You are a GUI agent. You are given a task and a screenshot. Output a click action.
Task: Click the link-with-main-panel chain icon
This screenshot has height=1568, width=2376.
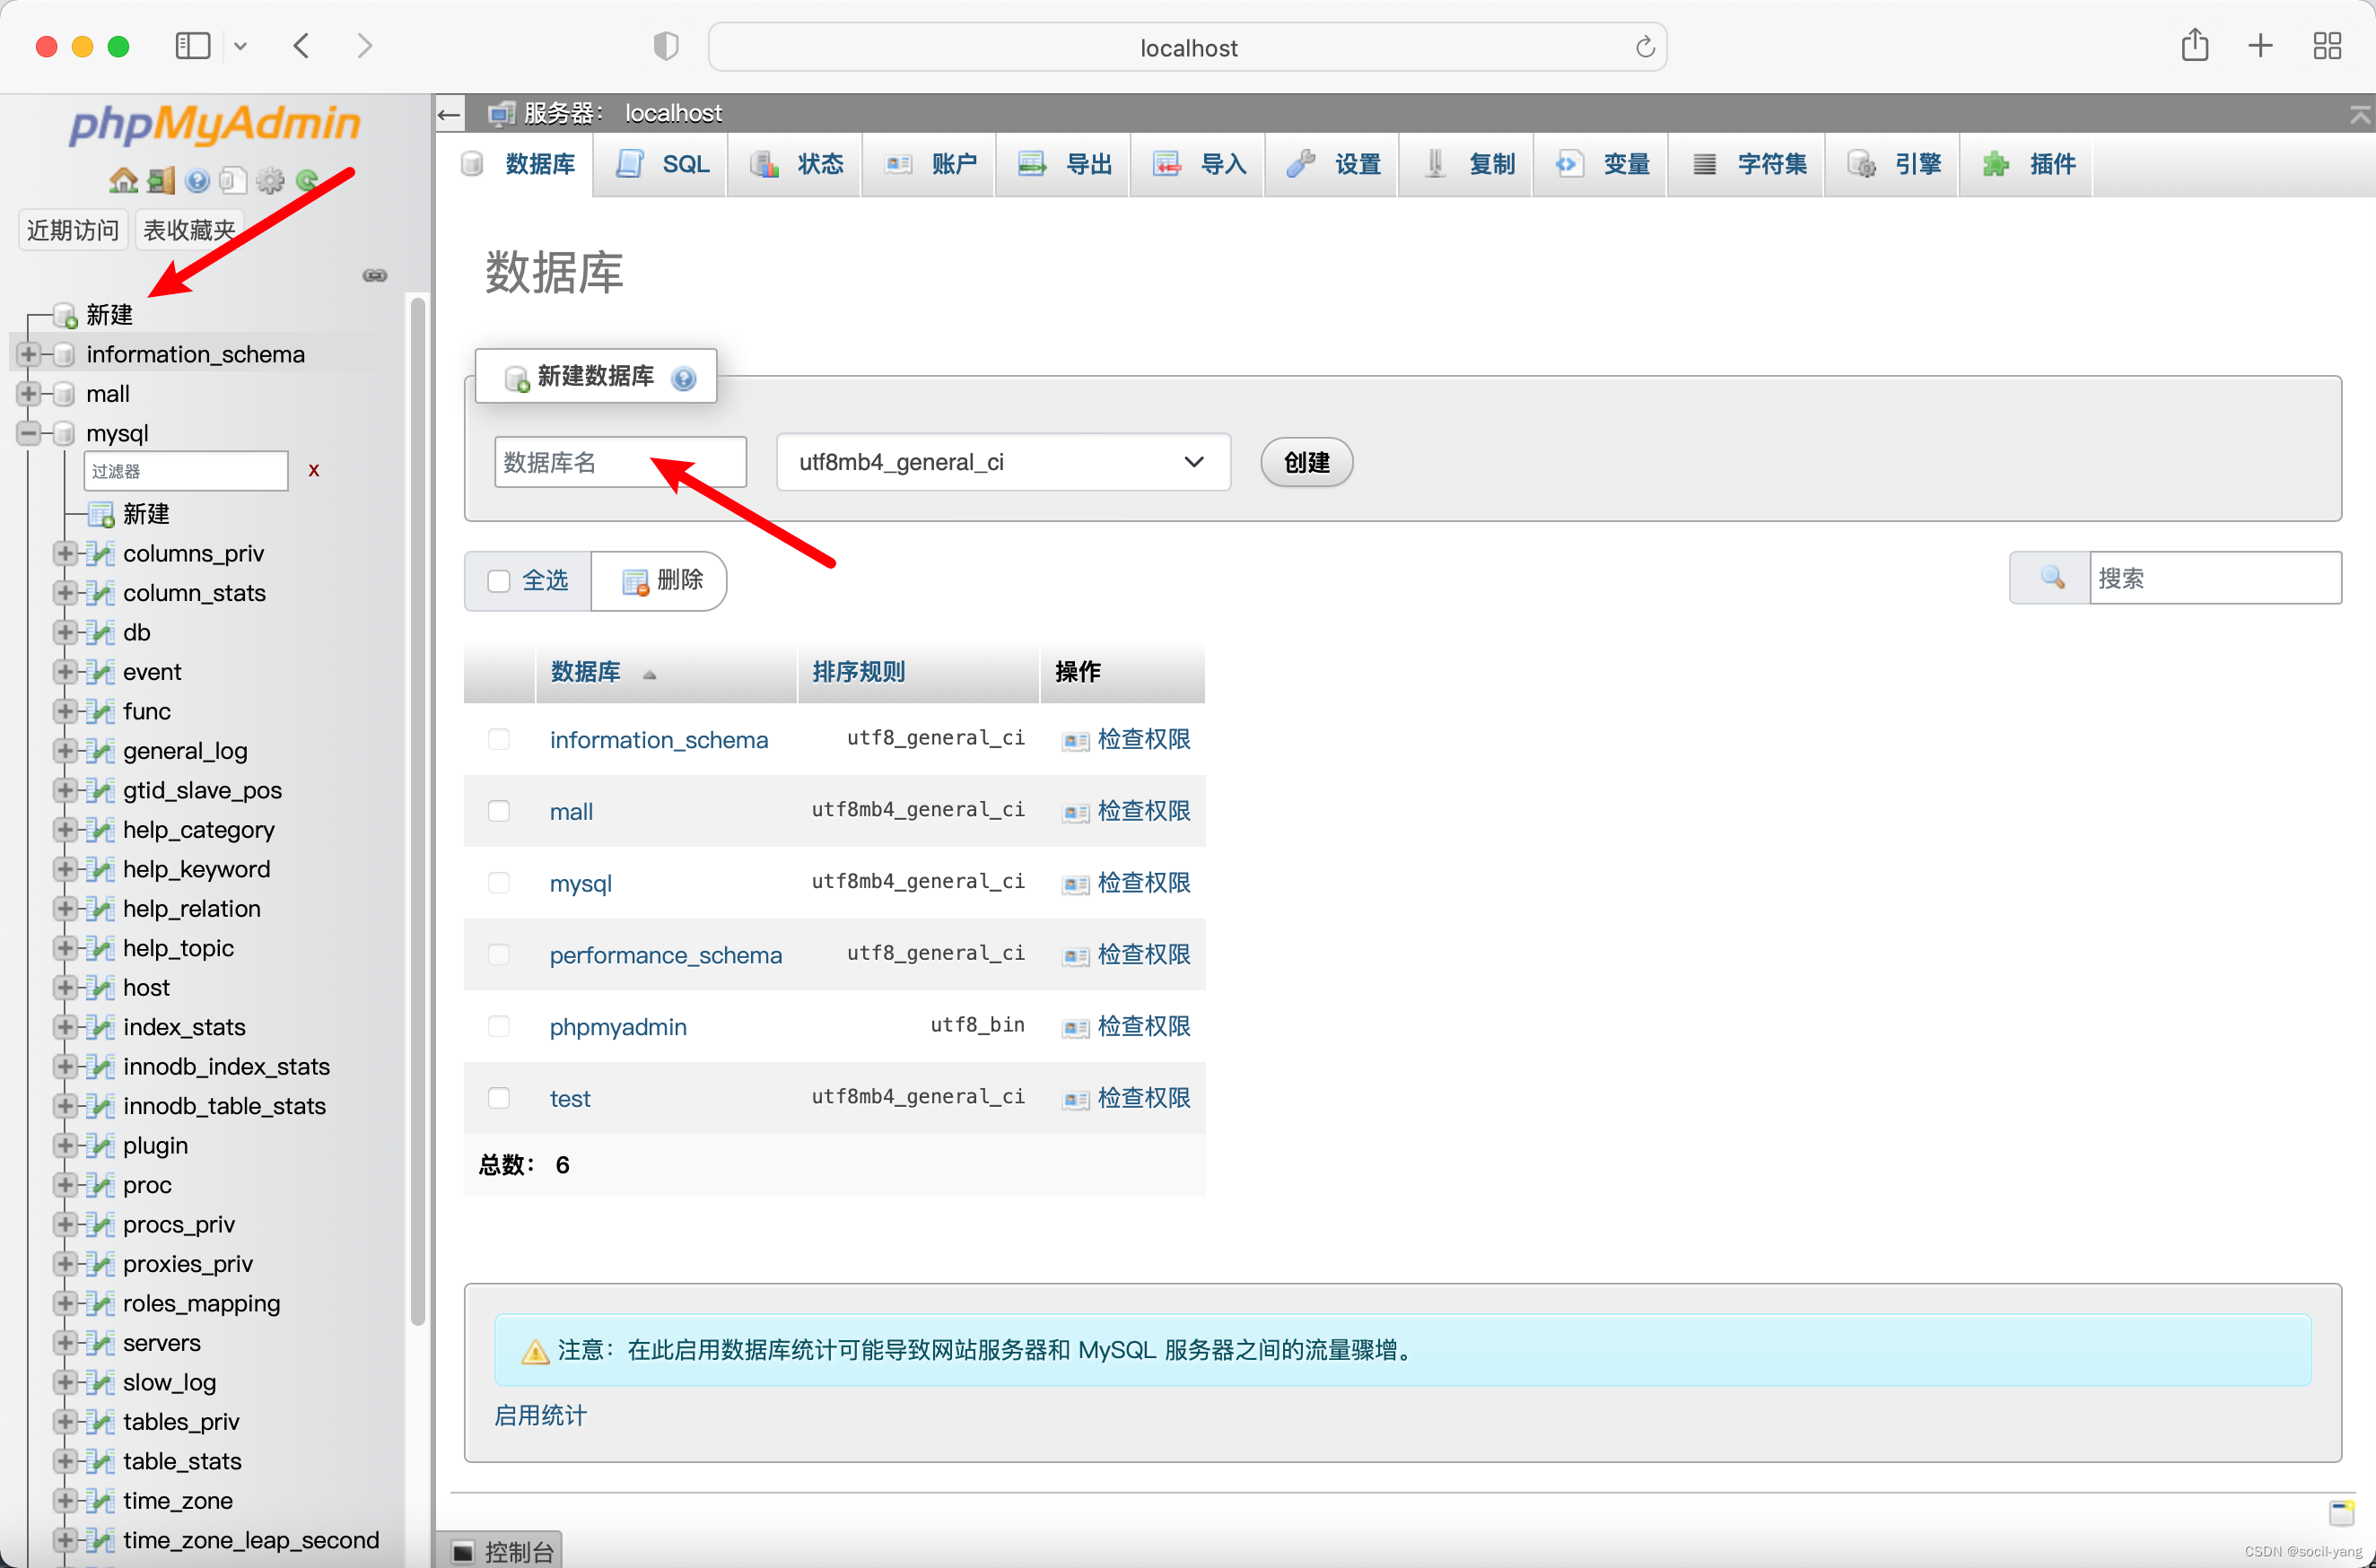375,275
